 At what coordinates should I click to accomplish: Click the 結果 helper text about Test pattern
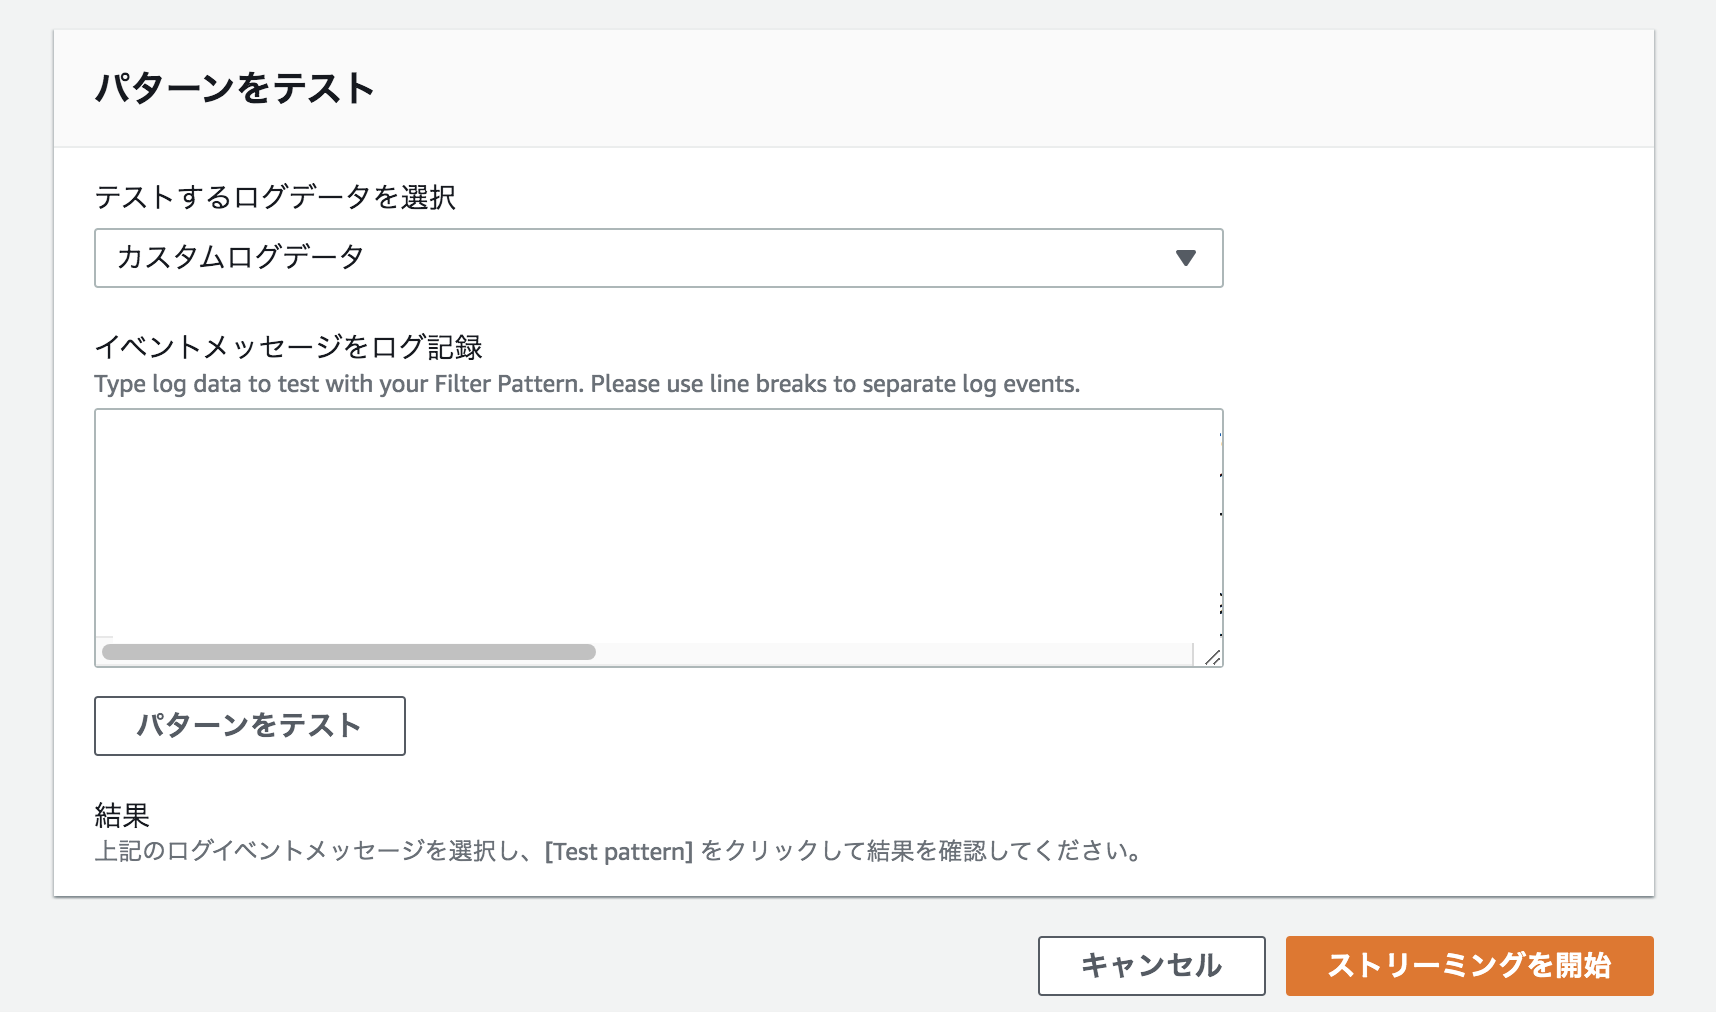[617, 853]
